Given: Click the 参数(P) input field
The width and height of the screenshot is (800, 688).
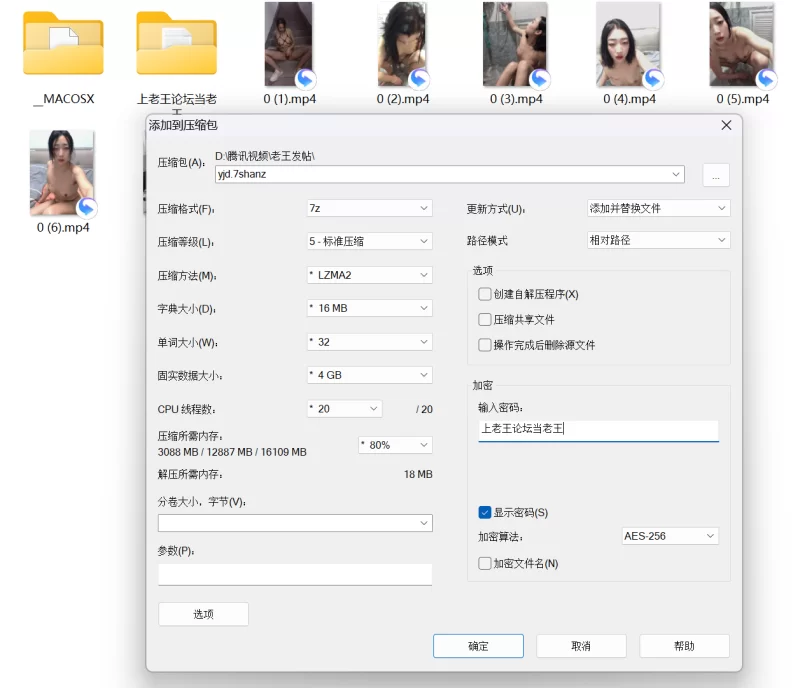Looking at the screenshot, I should point(295,574).
